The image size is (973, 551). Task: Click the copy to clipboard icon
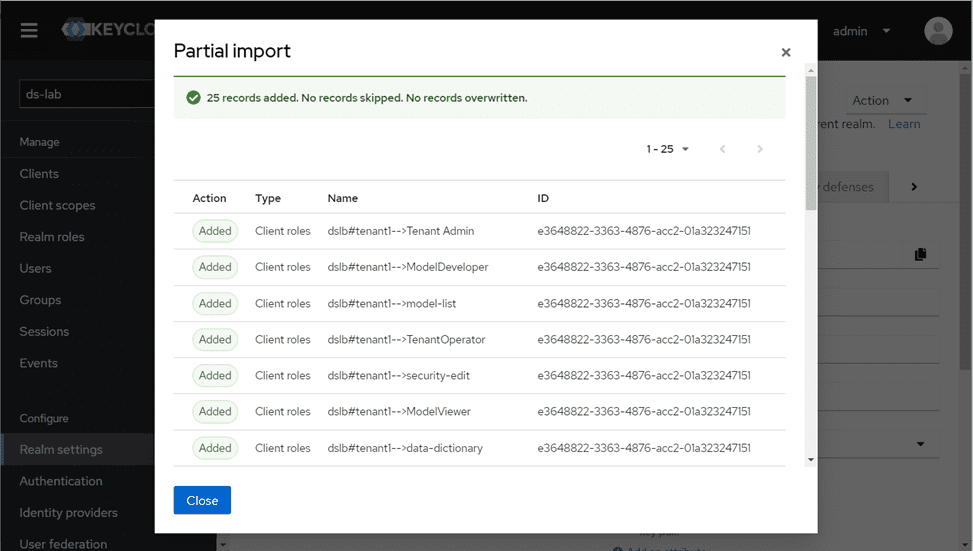(920, 255)
